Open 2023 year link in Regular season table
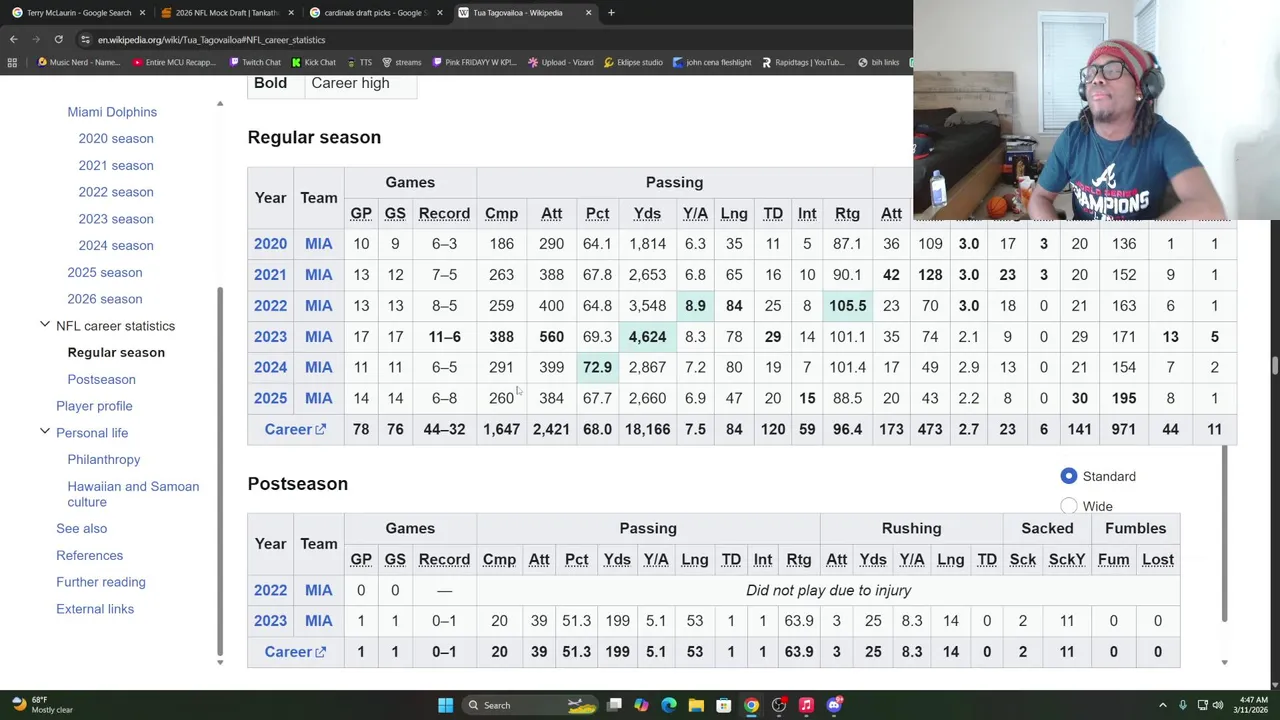This screenshot has width=1280, height=720. click(x=270, y=336)
